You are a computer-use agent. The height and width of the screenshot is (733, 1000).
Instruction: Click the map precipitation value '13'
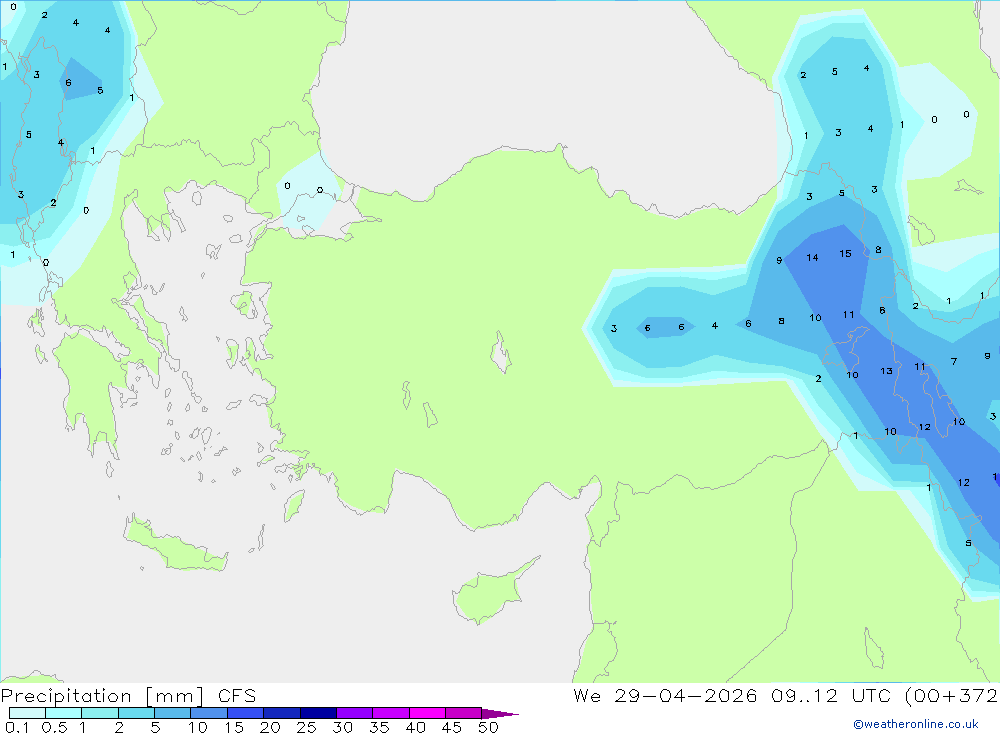coord(886,371)
